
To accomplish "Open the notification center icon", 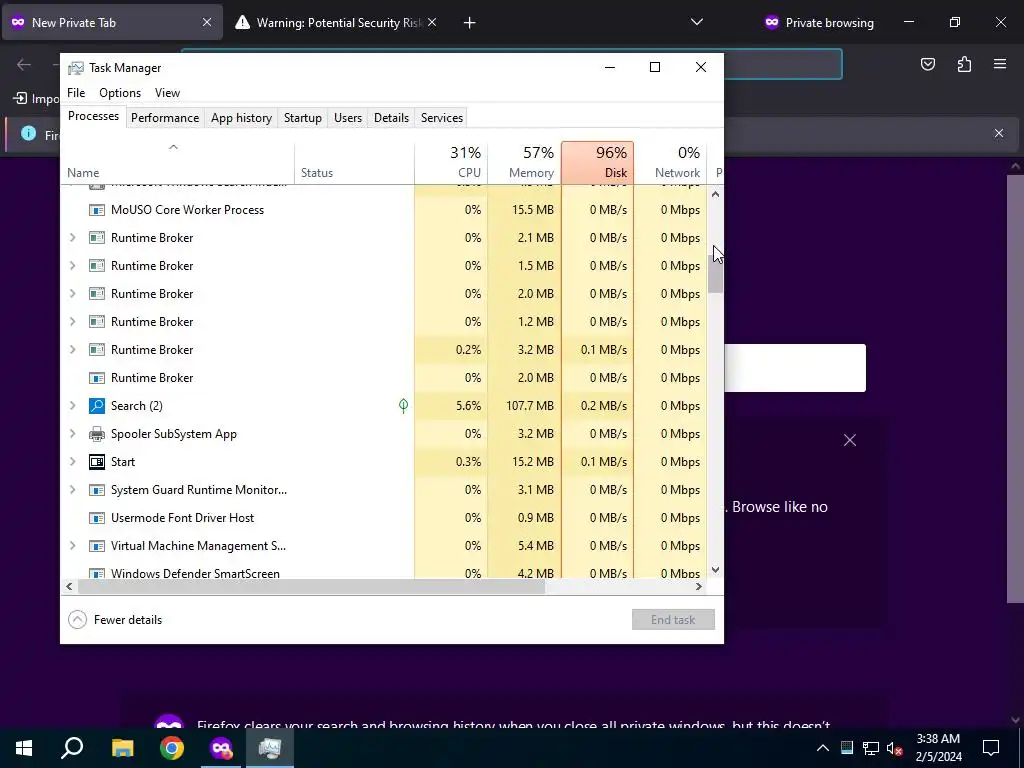I will coord(991,748).
